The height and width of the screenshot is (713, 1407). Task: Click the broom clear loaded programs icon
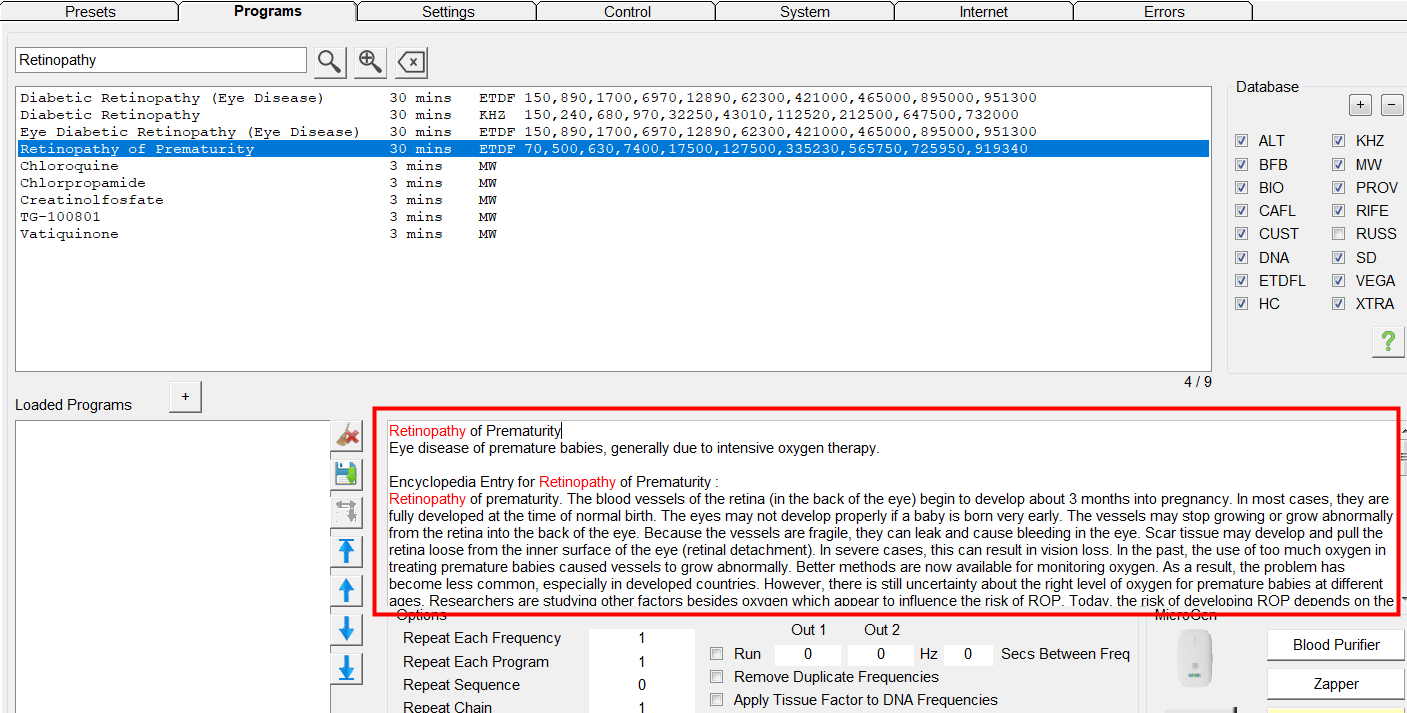[347, 436]
